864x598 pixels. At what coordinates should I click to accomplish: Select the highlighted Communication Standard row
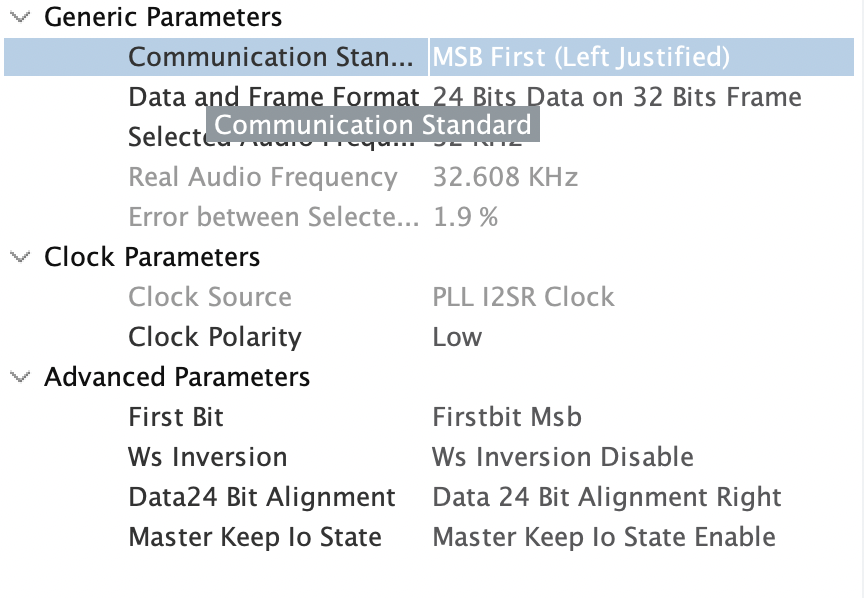(275, 57)
